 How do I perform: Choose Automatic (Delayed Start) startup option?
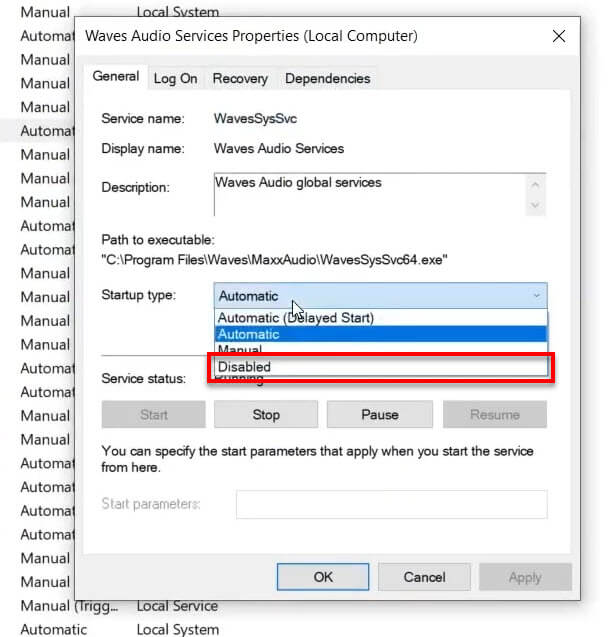coord(381,318)
